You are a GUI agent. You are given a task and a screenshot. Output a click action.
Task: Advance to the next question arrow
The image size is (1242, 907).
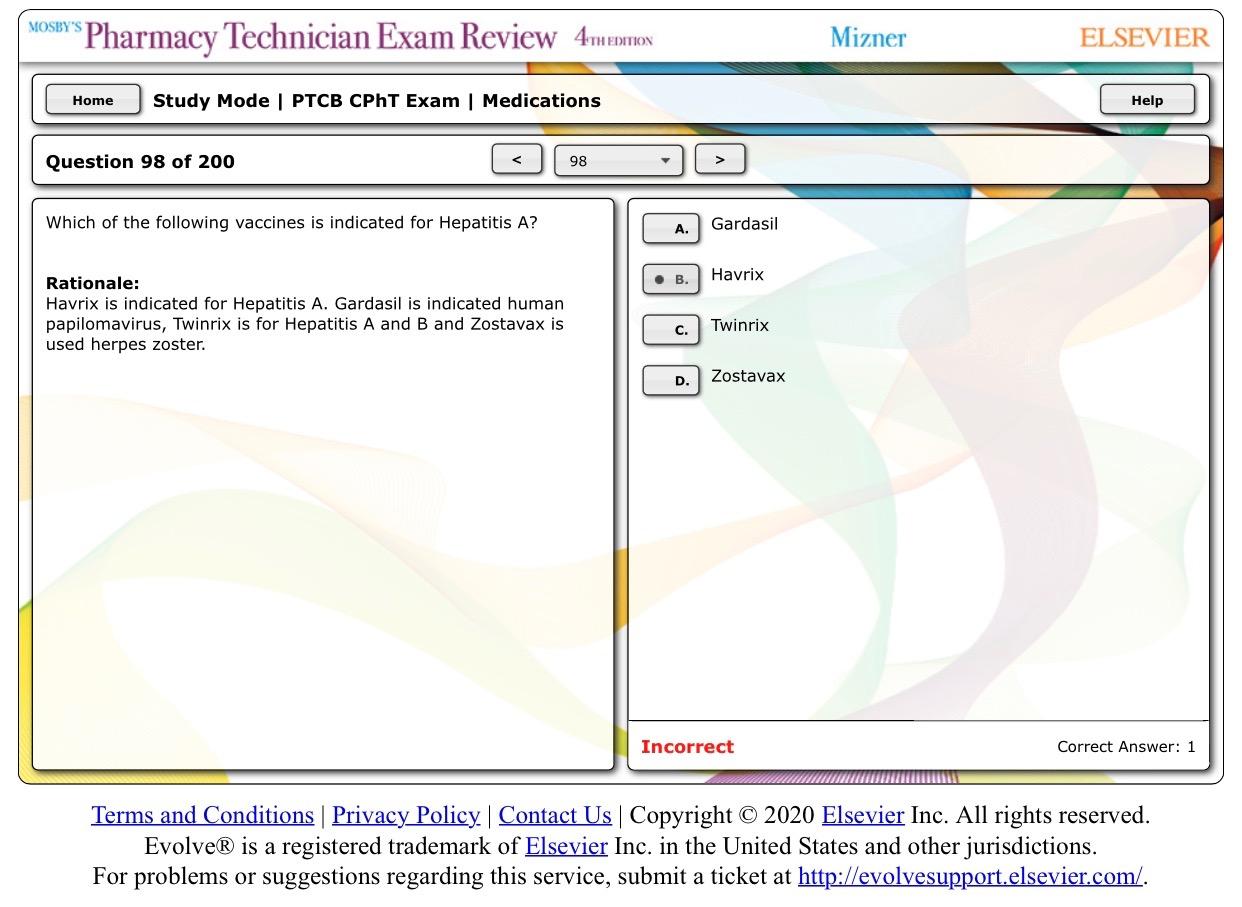720,160
